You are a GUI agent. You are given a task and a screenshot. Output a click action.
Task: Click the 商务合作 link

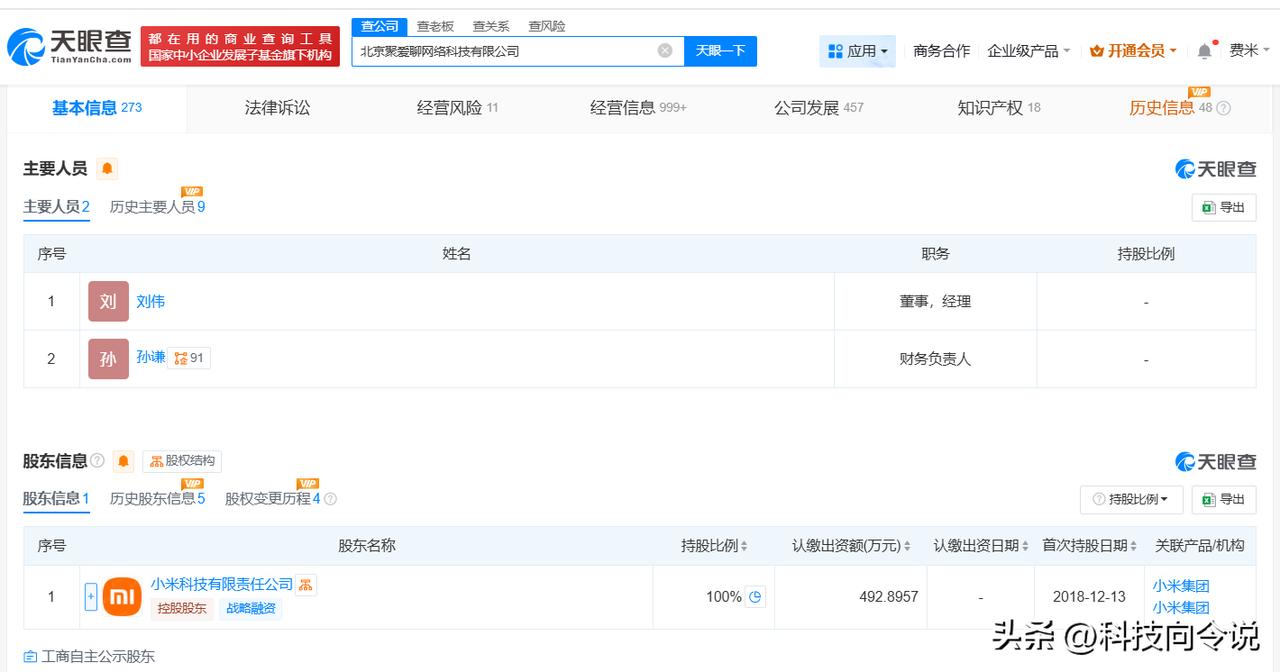[x=941, y=51]
